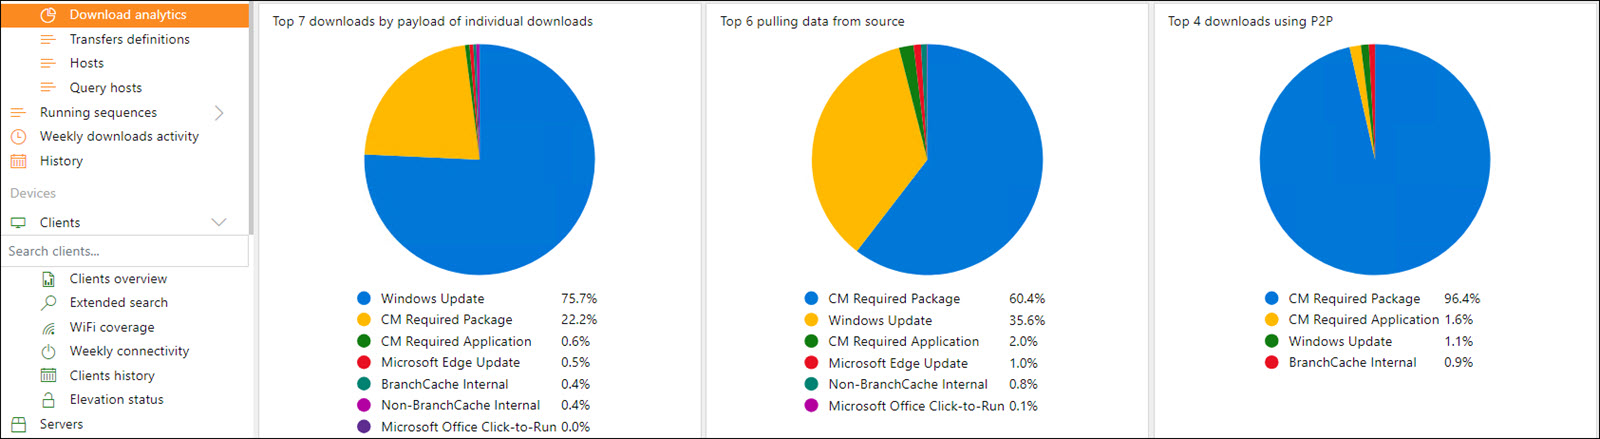Click the Search clients input field
Viewport: 1600px width, 439px height.
[x=124, y=251]
